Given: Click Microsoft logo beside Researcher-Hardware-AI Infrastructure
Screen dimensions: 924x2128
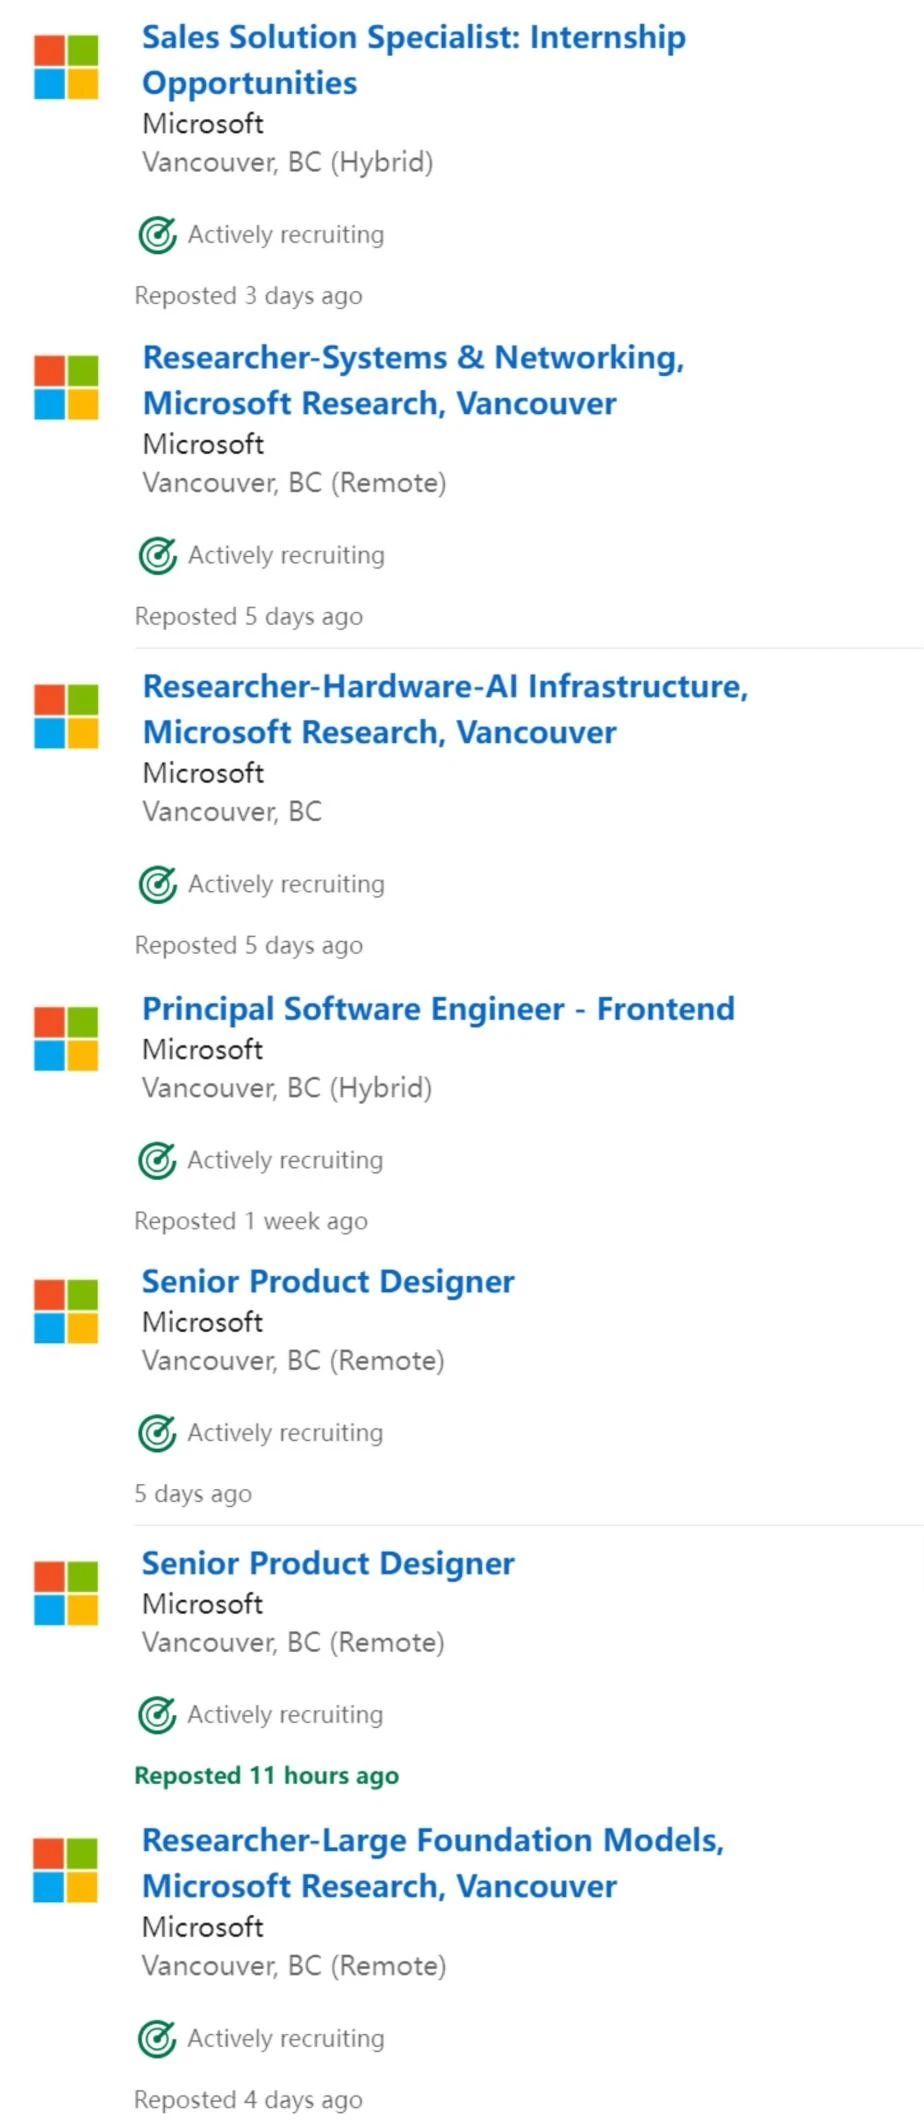Looking at the screenshot, I should tap(66, 716).
